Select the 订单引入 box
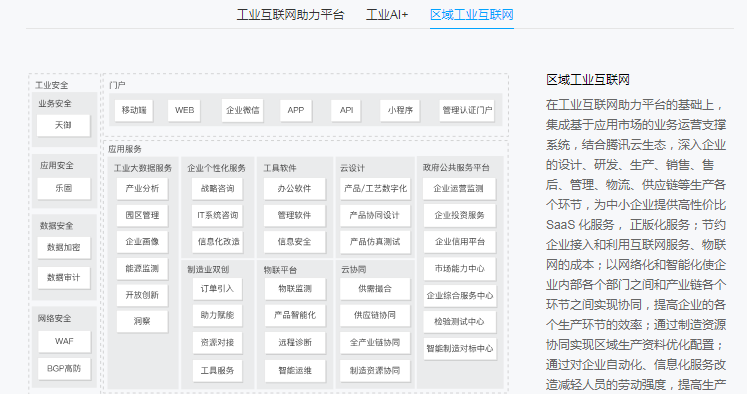 (x=217, y=289)
